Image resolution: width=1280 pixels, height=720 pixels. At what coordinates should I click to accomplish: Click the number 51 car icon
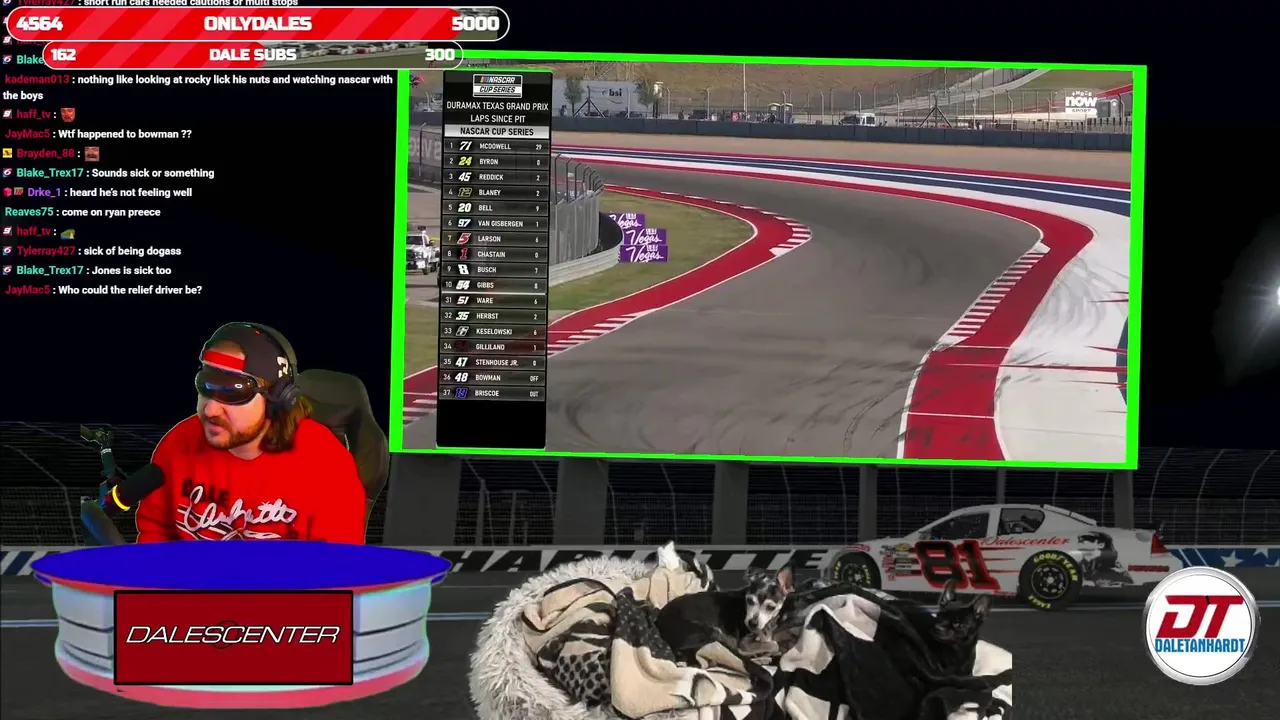tap(464, 300)
